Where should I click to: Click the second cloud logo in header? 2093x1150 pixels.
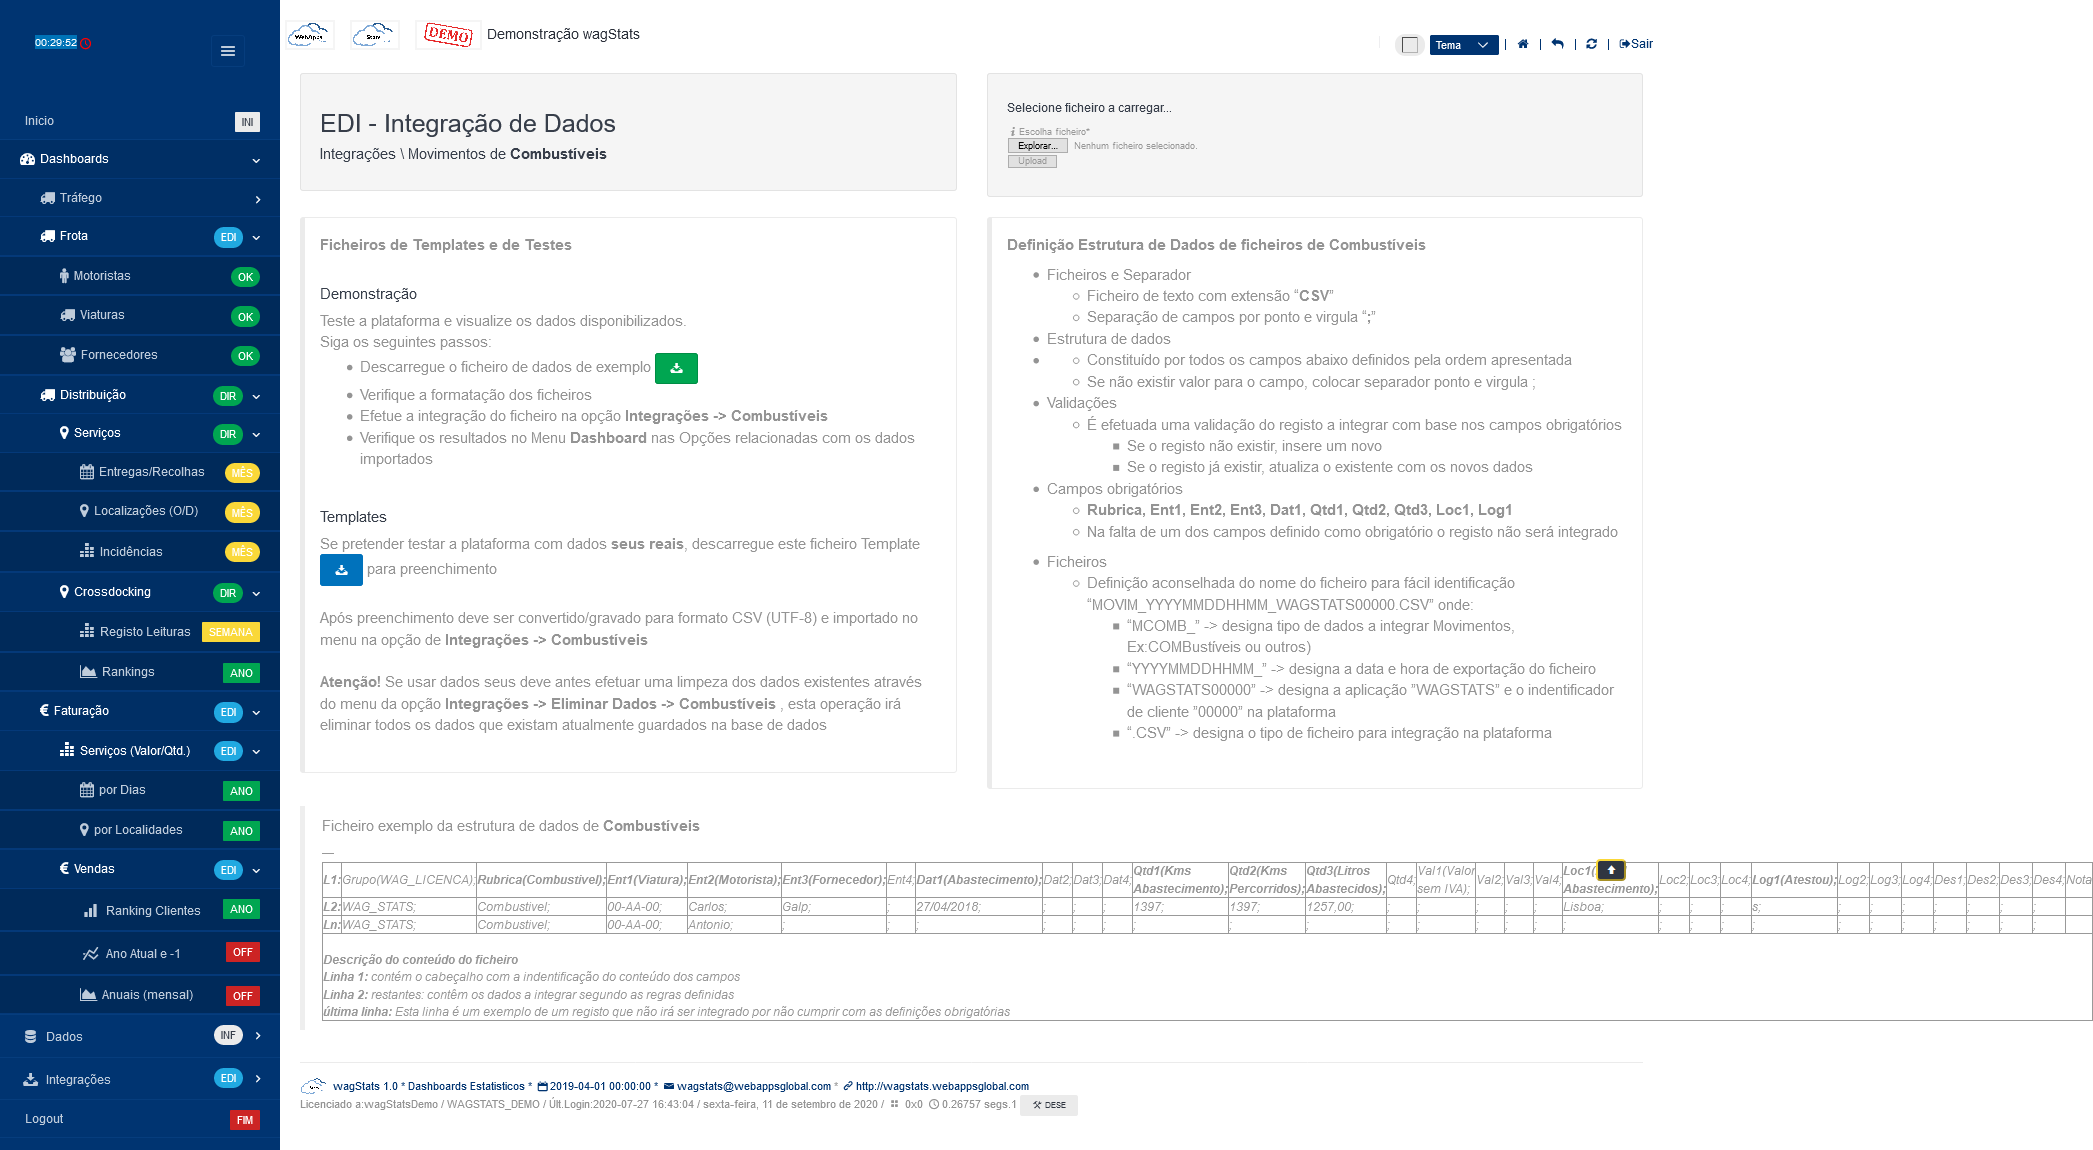tap(375, 35)
